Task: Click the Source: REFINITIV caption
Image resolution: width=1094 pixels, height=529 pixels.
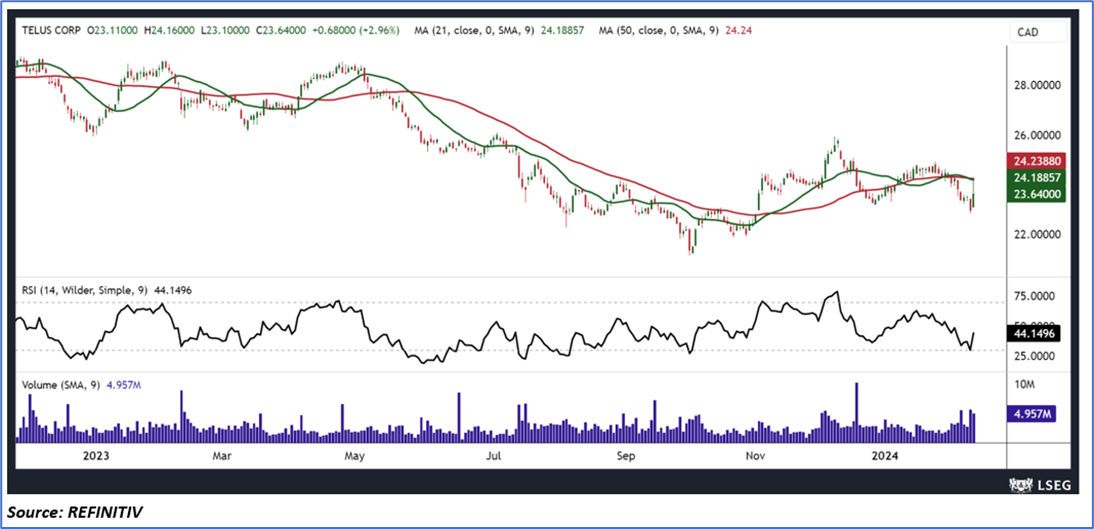Action: [77, 514]
